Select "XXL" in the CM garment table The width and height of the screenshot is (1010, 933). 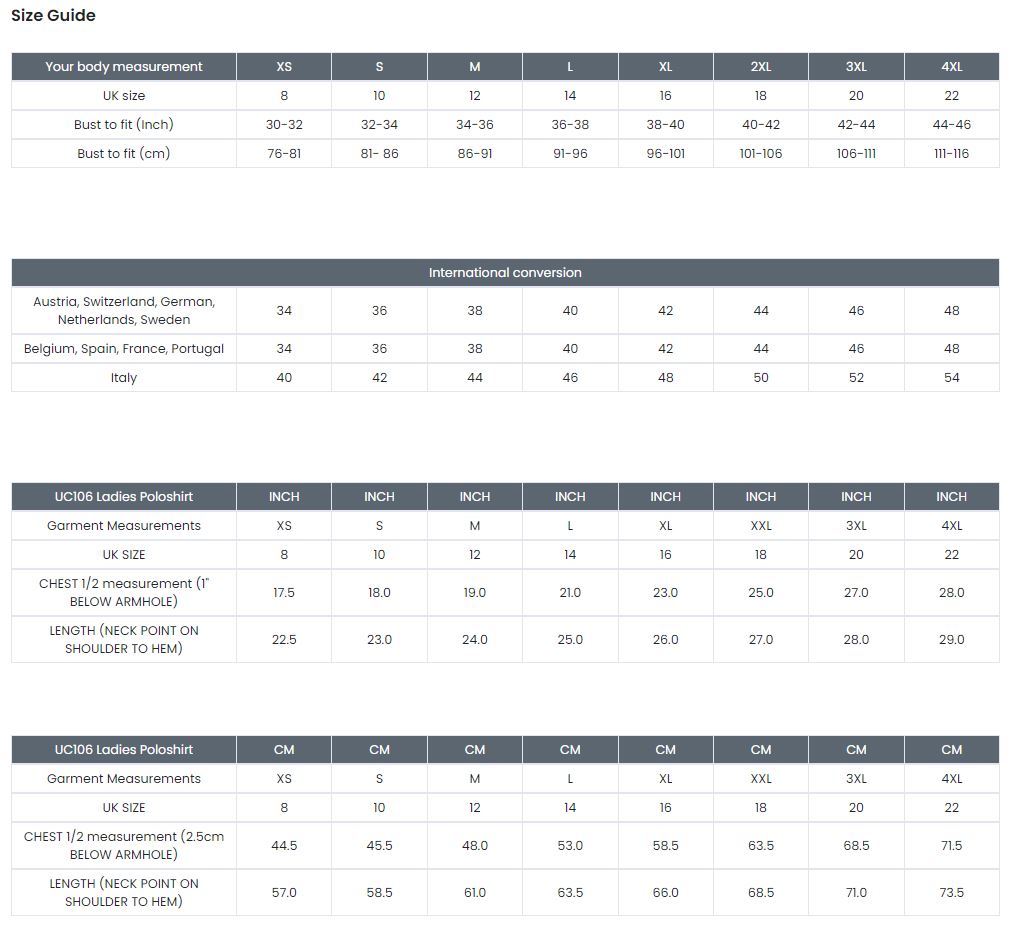pyautogui.click(x=761, y=778)
